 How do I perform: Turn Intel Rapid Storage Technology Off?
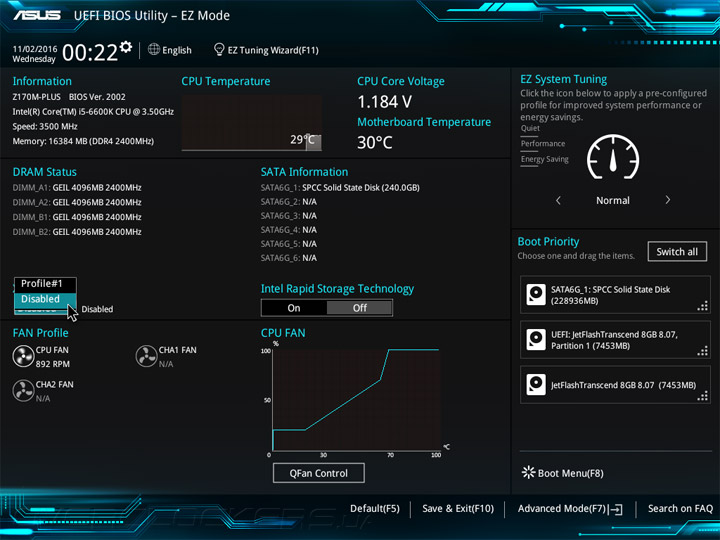click(360, 308)
